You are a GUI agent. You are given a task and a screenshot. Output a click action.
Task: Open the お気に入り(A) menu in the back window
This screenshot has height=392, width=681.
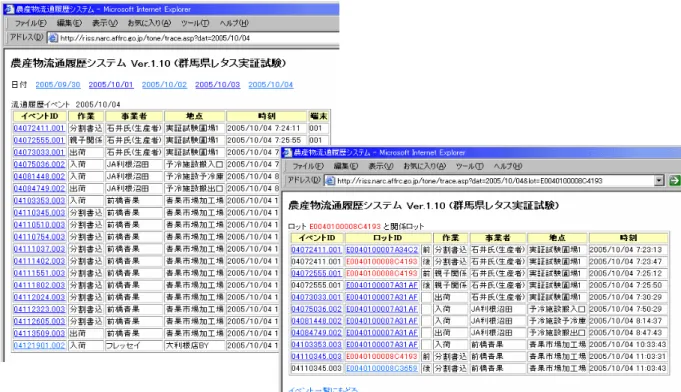point(149,23)
